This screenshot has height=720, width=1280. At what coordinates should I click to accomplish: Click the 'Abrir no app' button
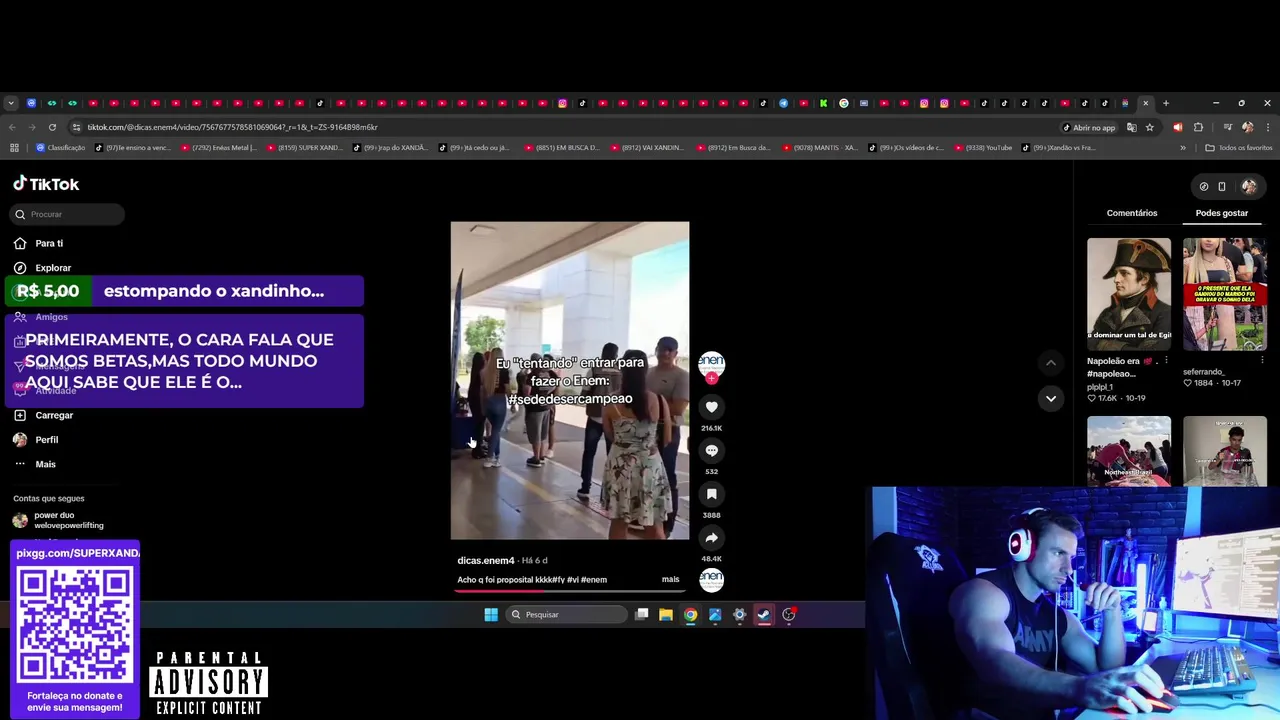click(1089, 127)
